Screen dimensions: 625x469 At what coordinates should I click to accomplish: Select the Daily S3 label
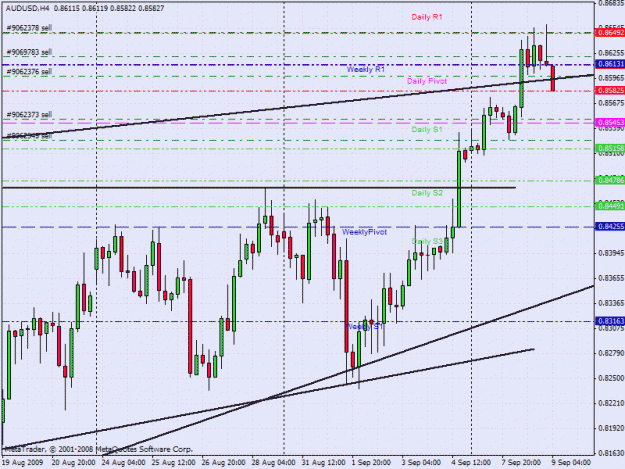[x=427, y=241]
